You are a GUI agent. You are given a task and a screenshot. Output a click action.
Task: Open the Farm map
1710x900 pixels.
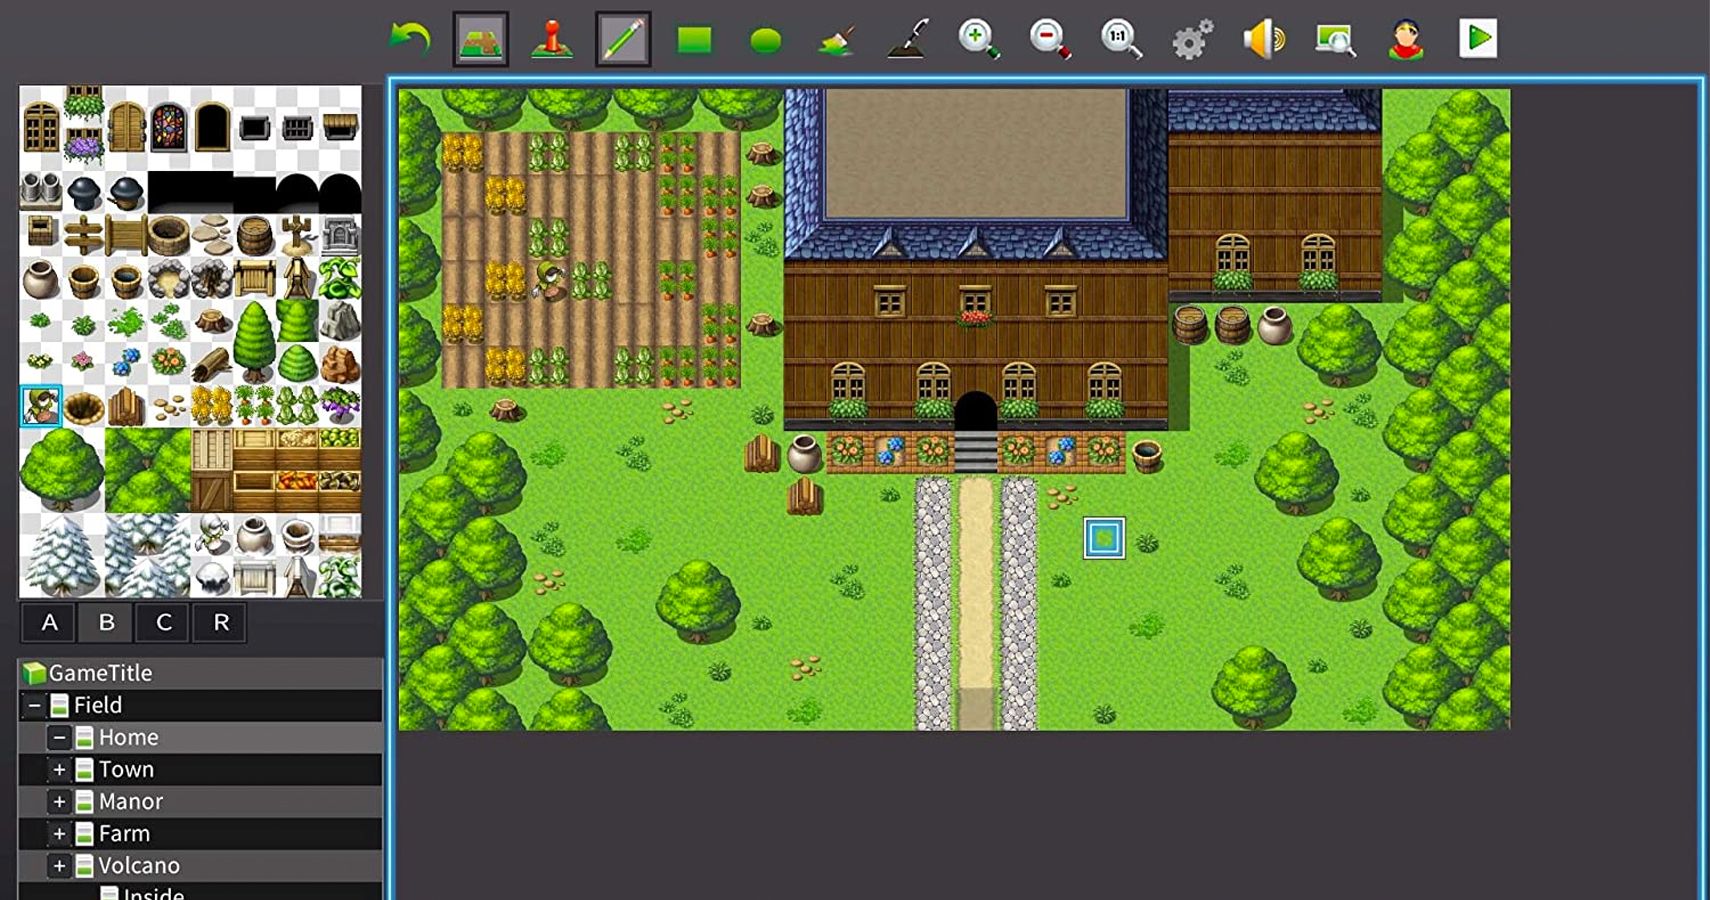pyautogui.click(x=124, y=833)
